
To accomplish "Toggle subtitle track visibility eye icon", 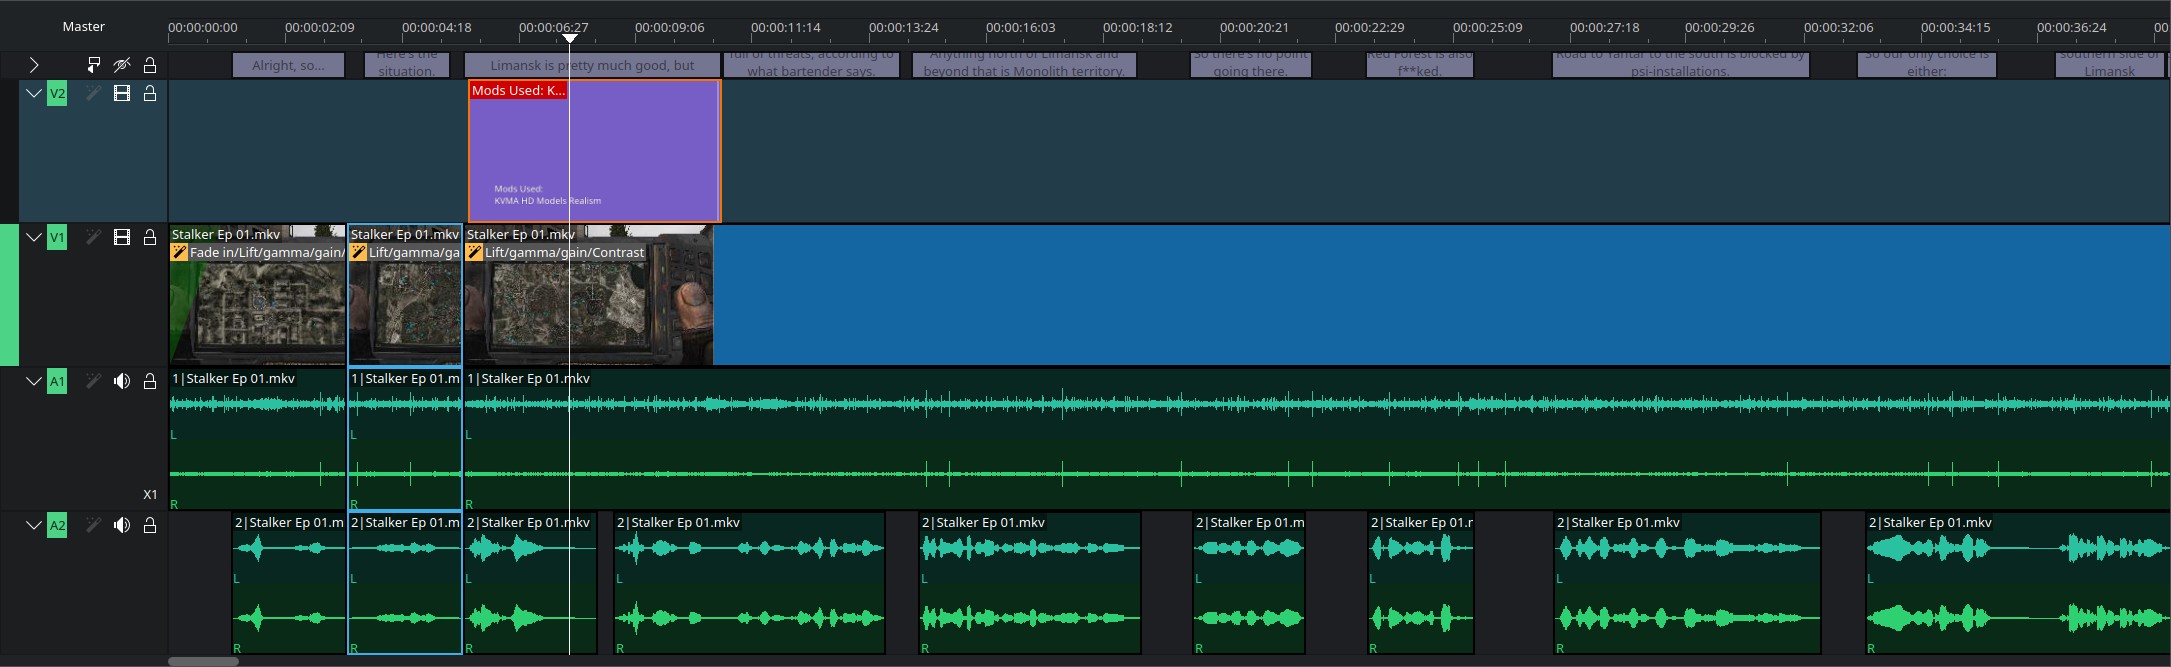I will 122,65.
